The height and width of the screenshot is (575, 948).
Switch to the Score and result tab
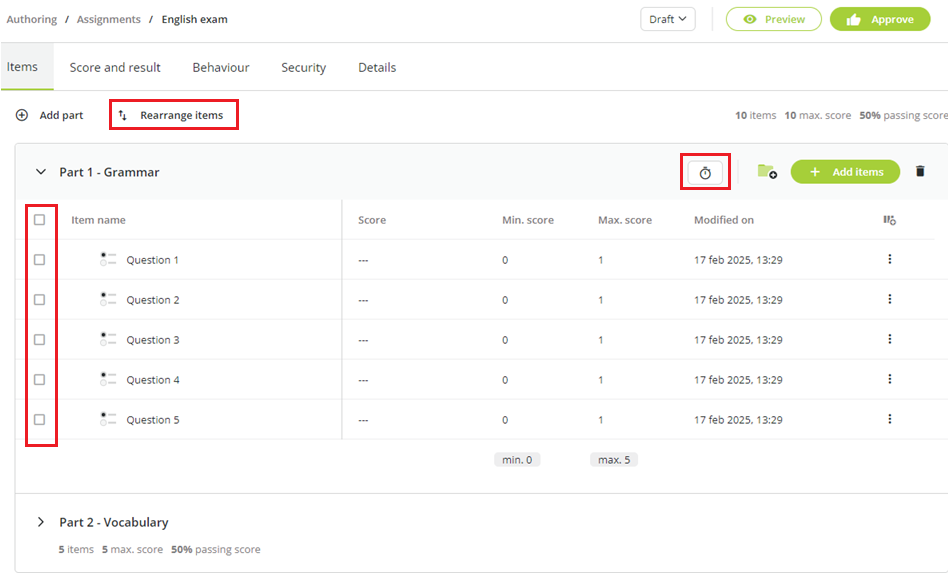coord(115,68)
